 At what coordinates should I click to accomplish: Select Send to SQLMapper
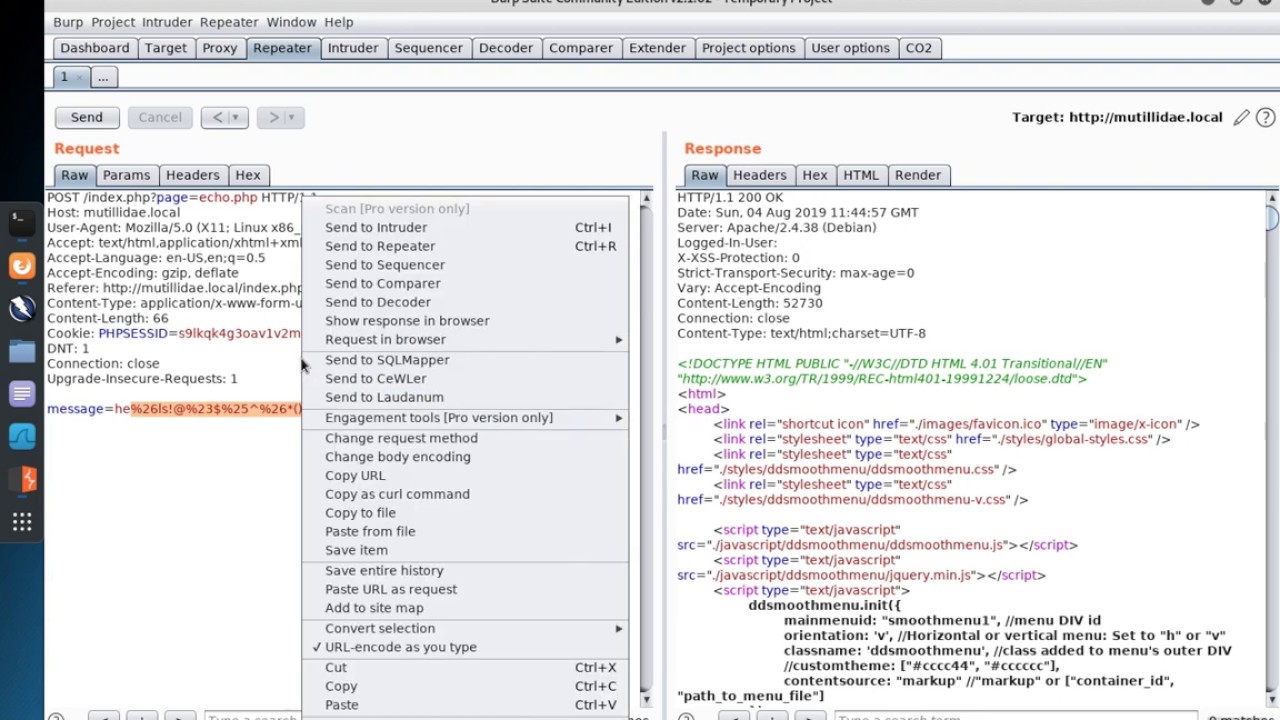pyautogui.click(x=466, y=360)
